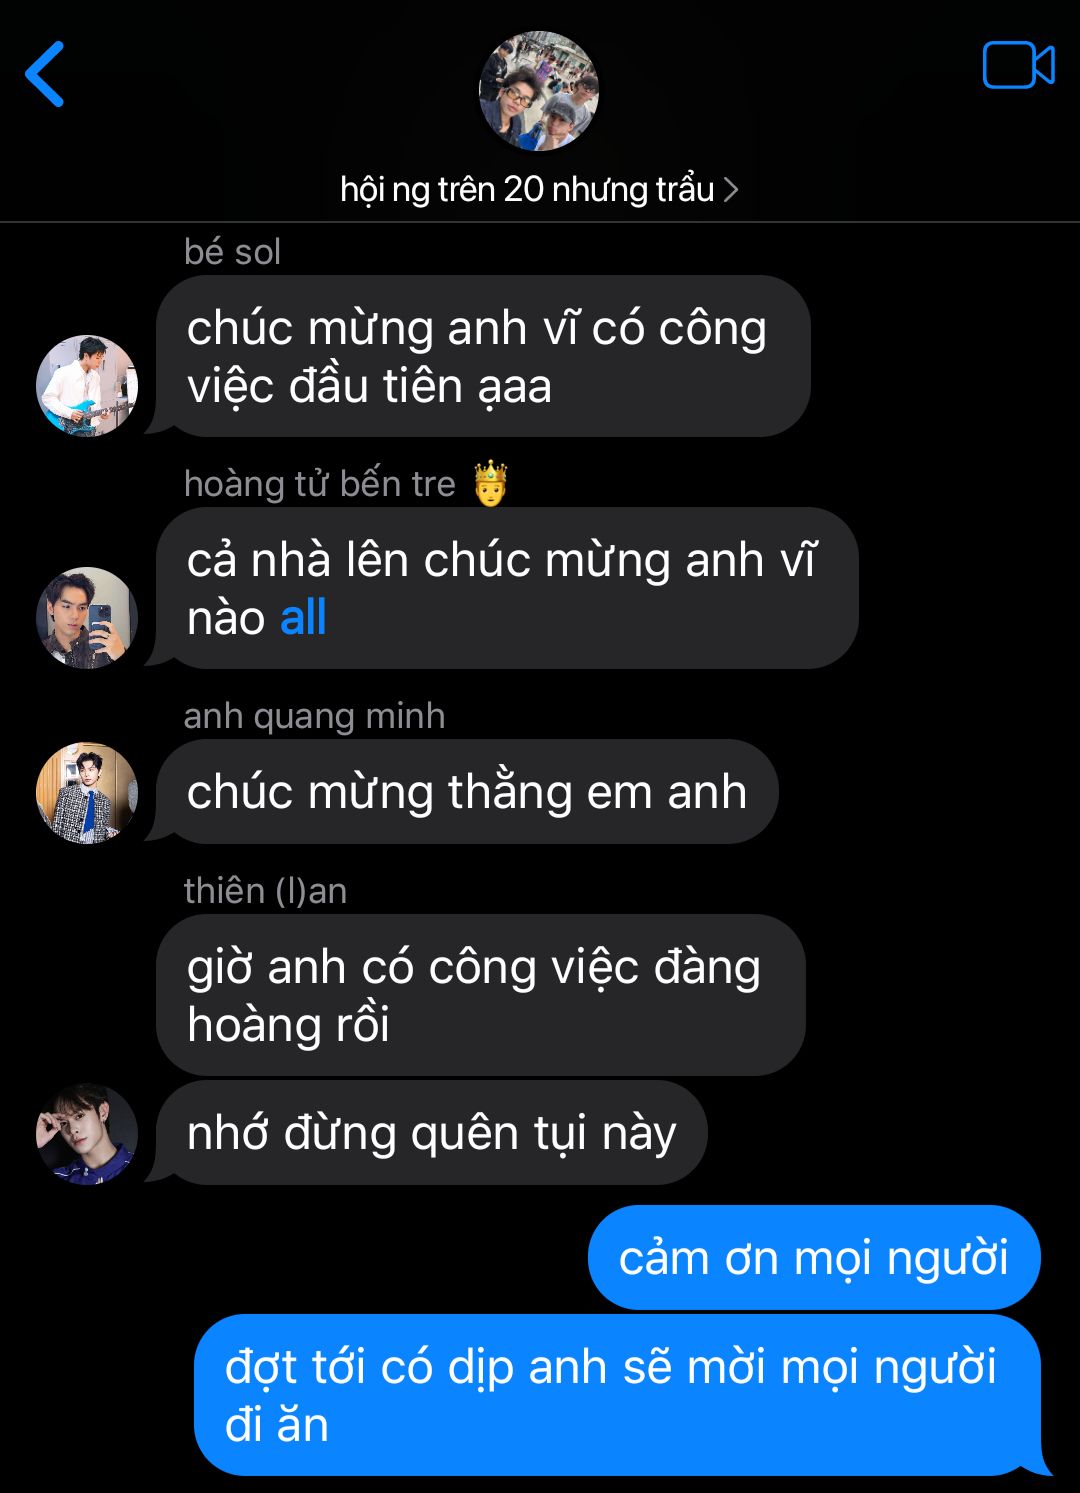View bé sol's profile picture
The width and height of the screenshot is (1080, 1493).
(87, 385)
